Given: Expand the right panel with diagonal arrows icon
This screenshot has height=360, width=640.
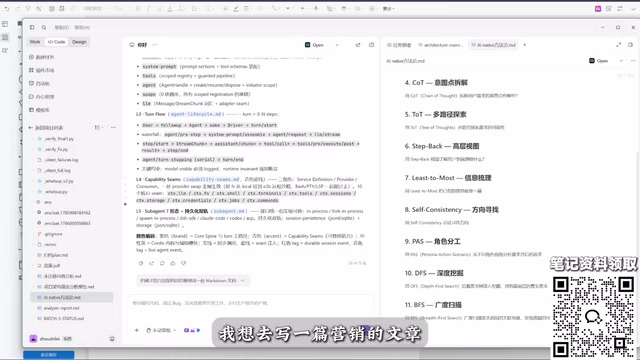Looking at the screenshot, I should point(618,45).
